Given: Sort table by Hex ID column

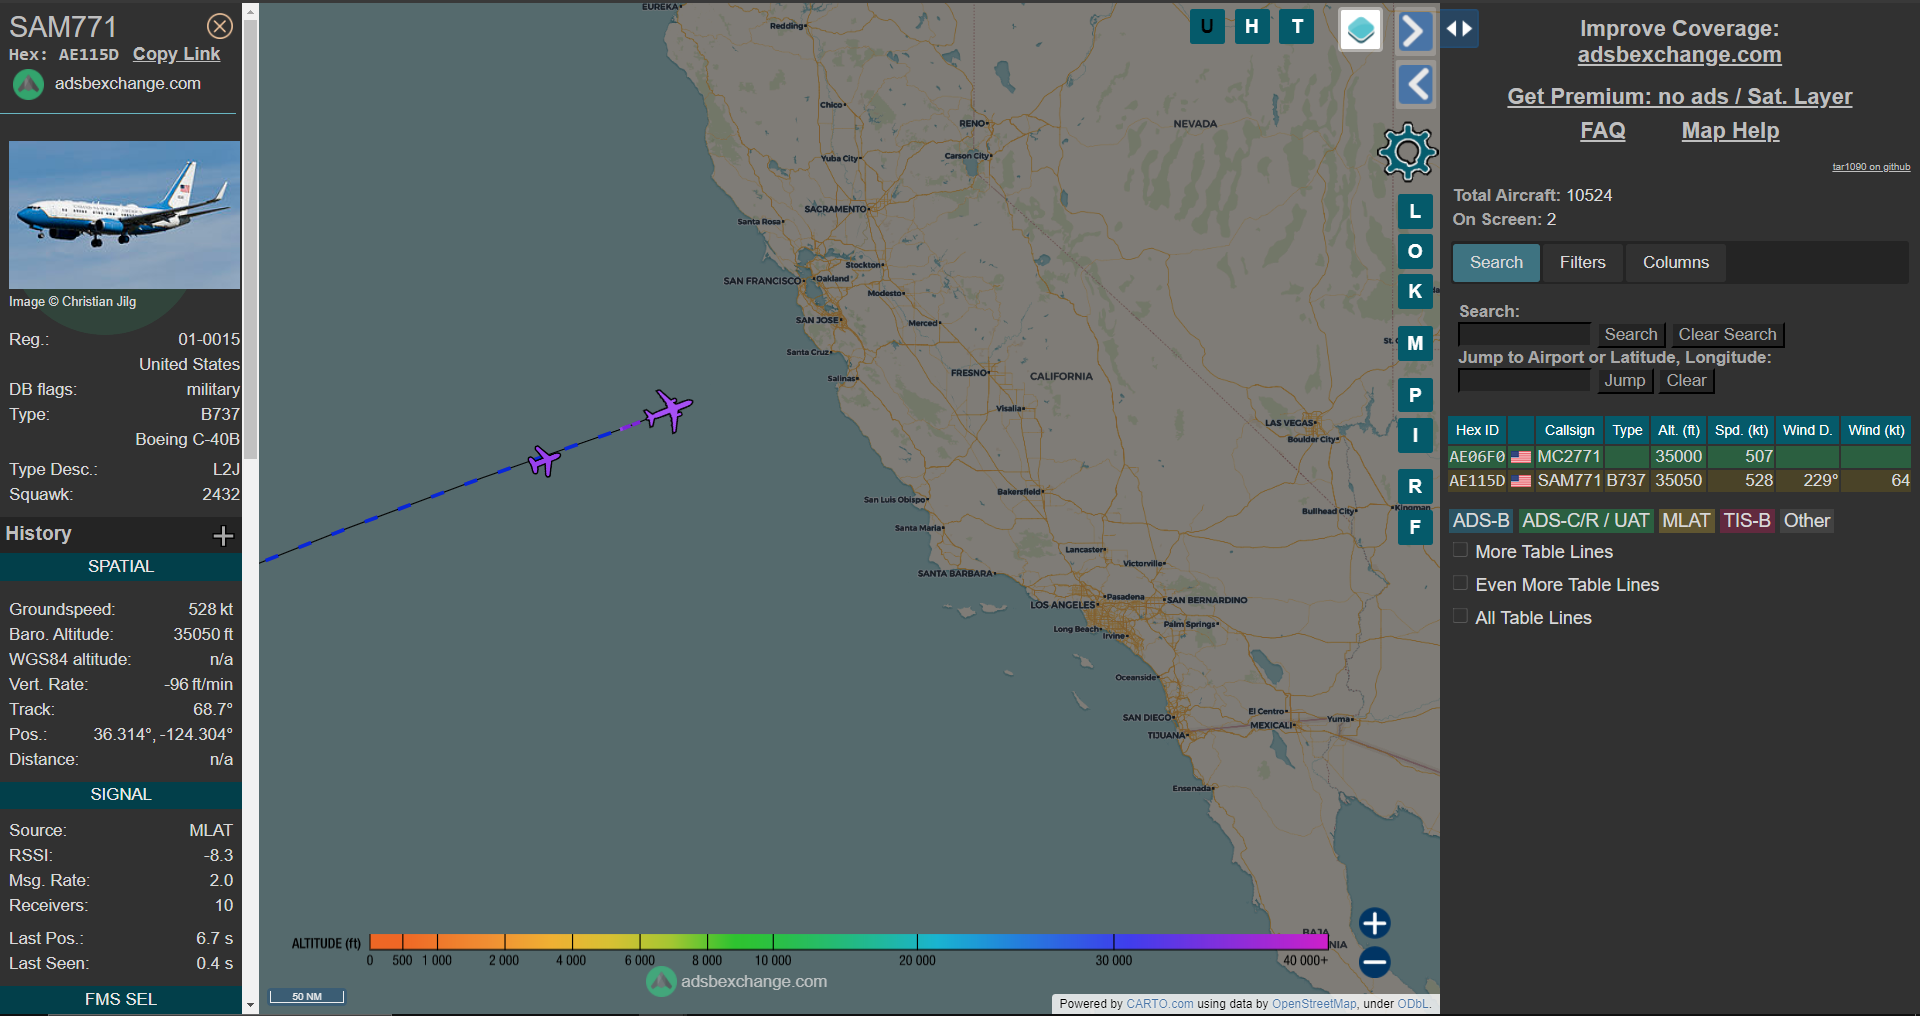Looking at the screenshot, I should coord(1477,430).
